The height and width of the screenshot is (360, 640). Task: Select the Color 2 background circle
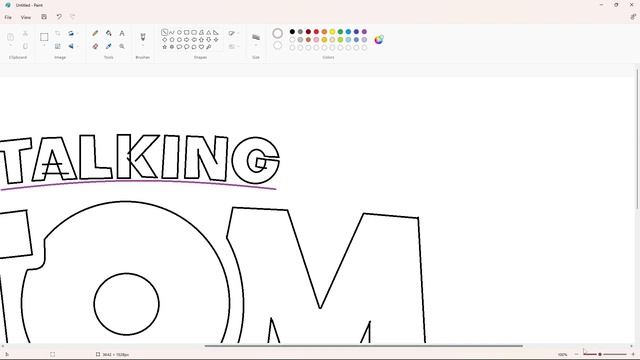tap(278, 45)
